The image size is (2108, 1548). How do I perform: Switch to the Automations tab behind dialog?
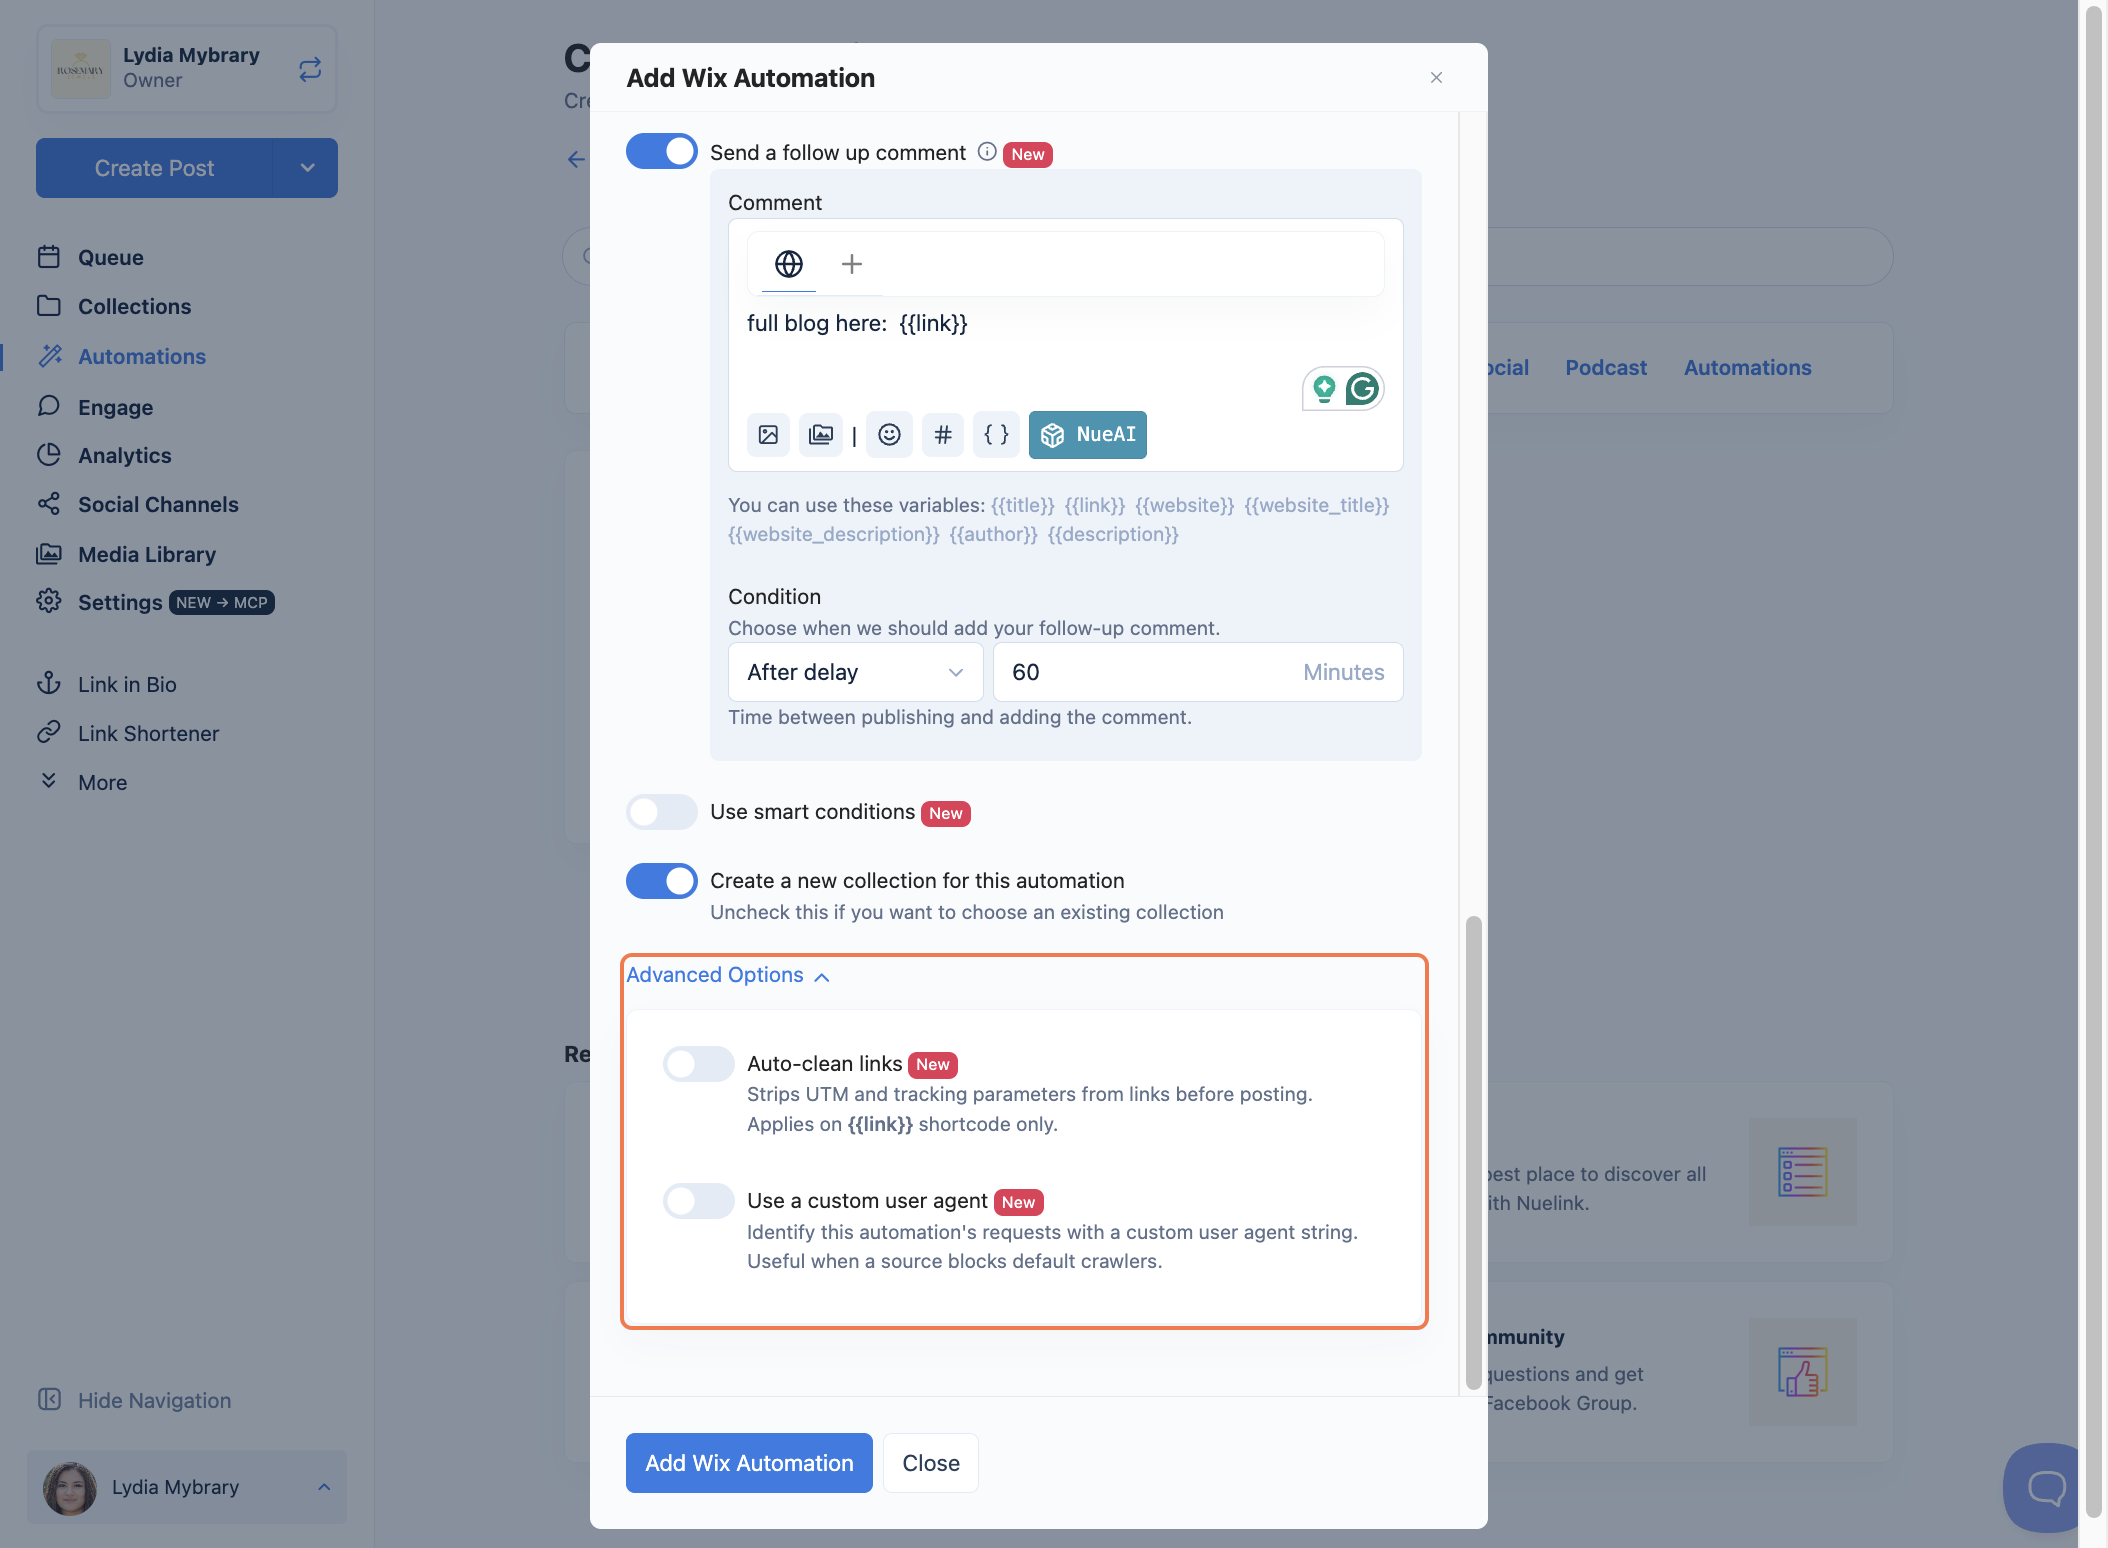pyautogui.click(x=1747, y=367)
